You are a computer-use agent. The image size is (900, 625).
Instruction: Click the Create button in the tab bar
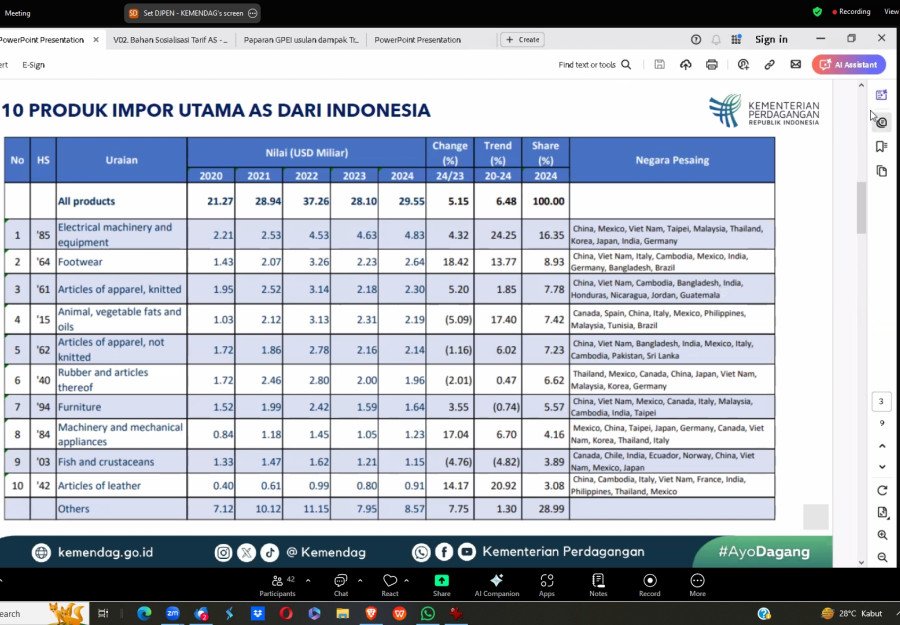tap(522, 40)
